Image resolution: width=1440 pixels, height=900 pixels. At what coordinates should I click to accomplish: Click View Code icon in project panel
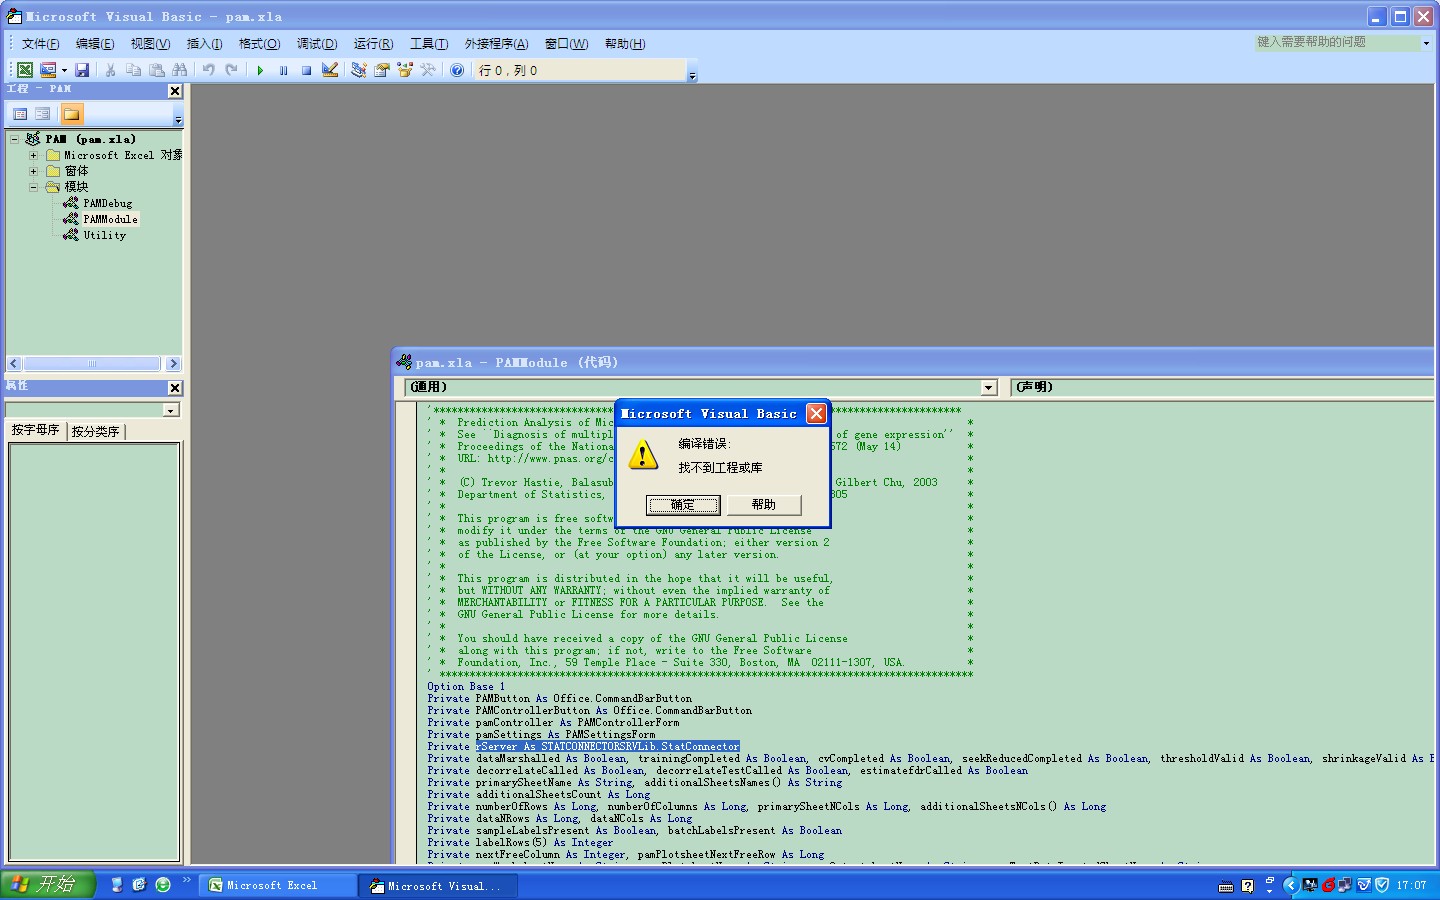coord(20,114)
